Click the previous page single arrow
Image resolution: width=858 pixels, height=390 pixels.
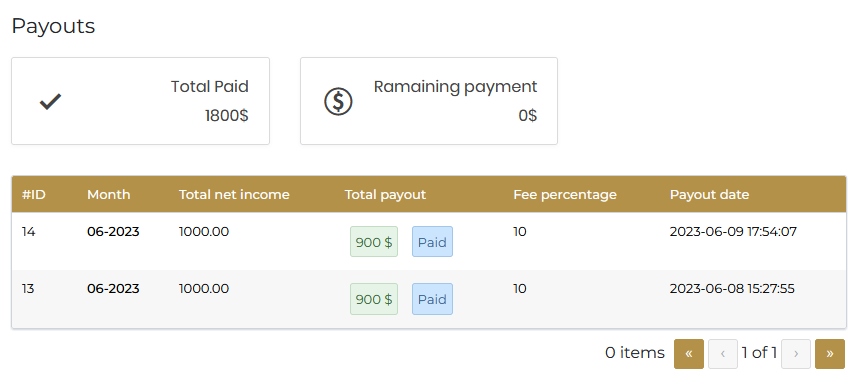(723, 354)
